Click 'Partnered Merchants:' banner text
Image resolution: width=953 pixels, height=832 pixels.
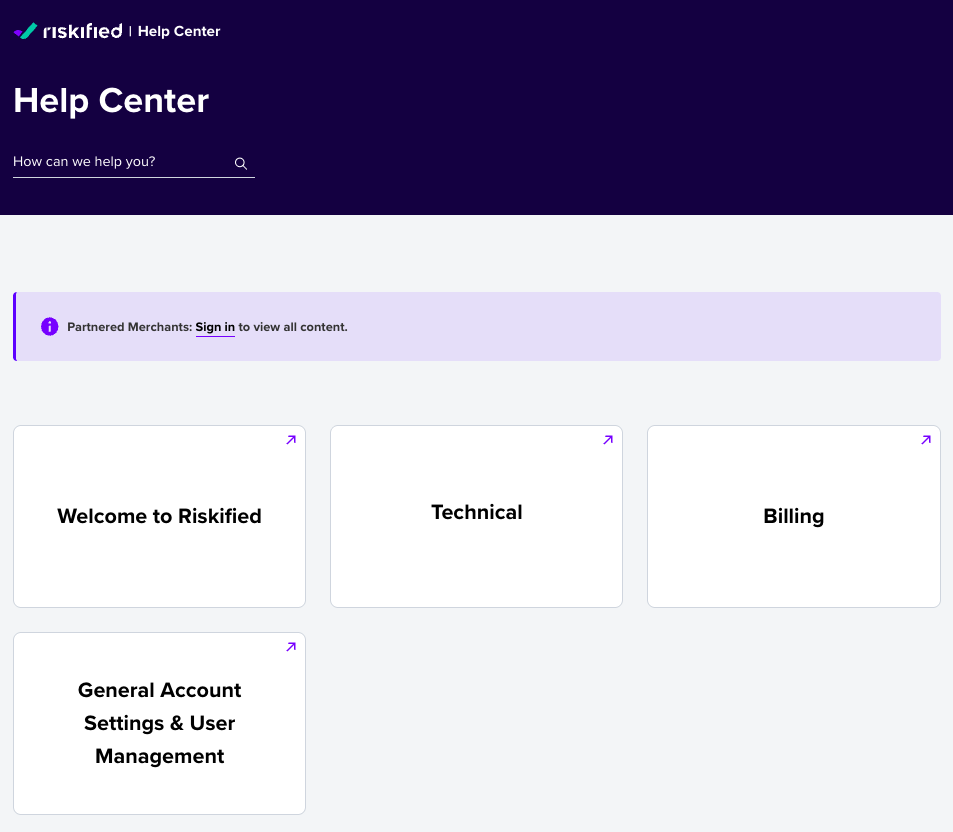point(129,327)
